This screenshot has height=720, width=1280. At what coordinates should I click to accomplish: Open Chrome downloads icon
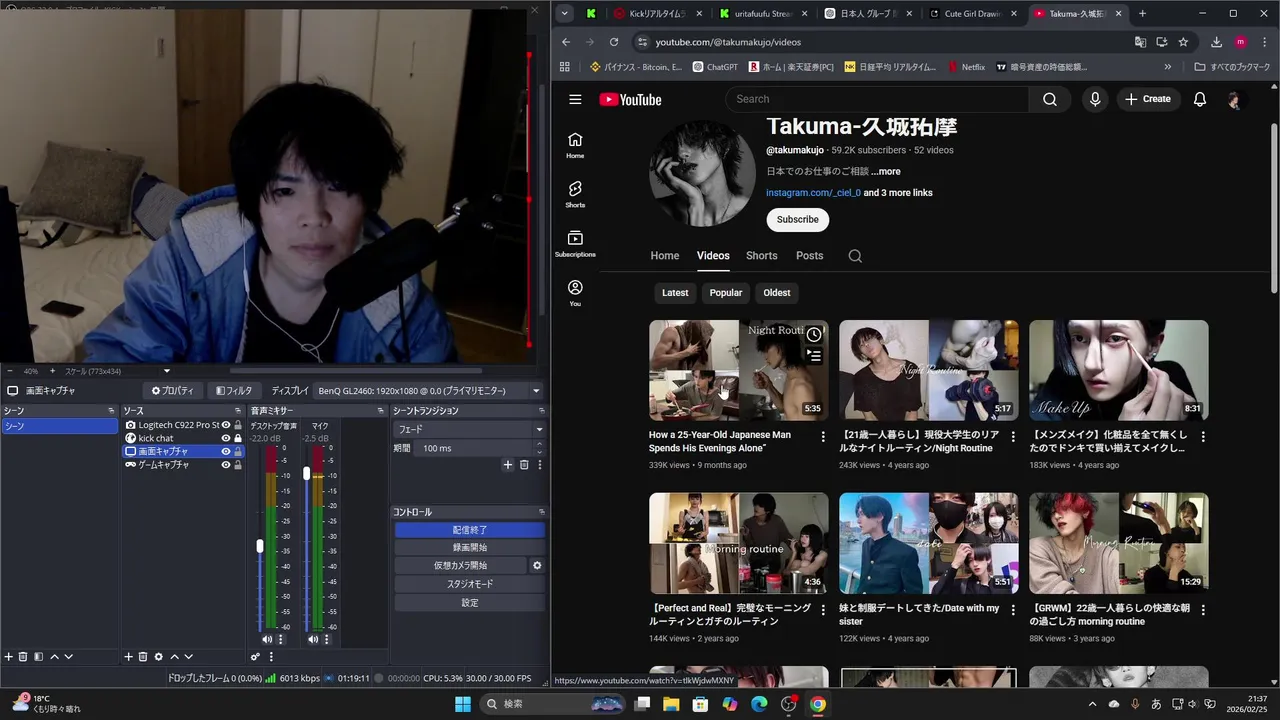click(x=1216, y=42)
